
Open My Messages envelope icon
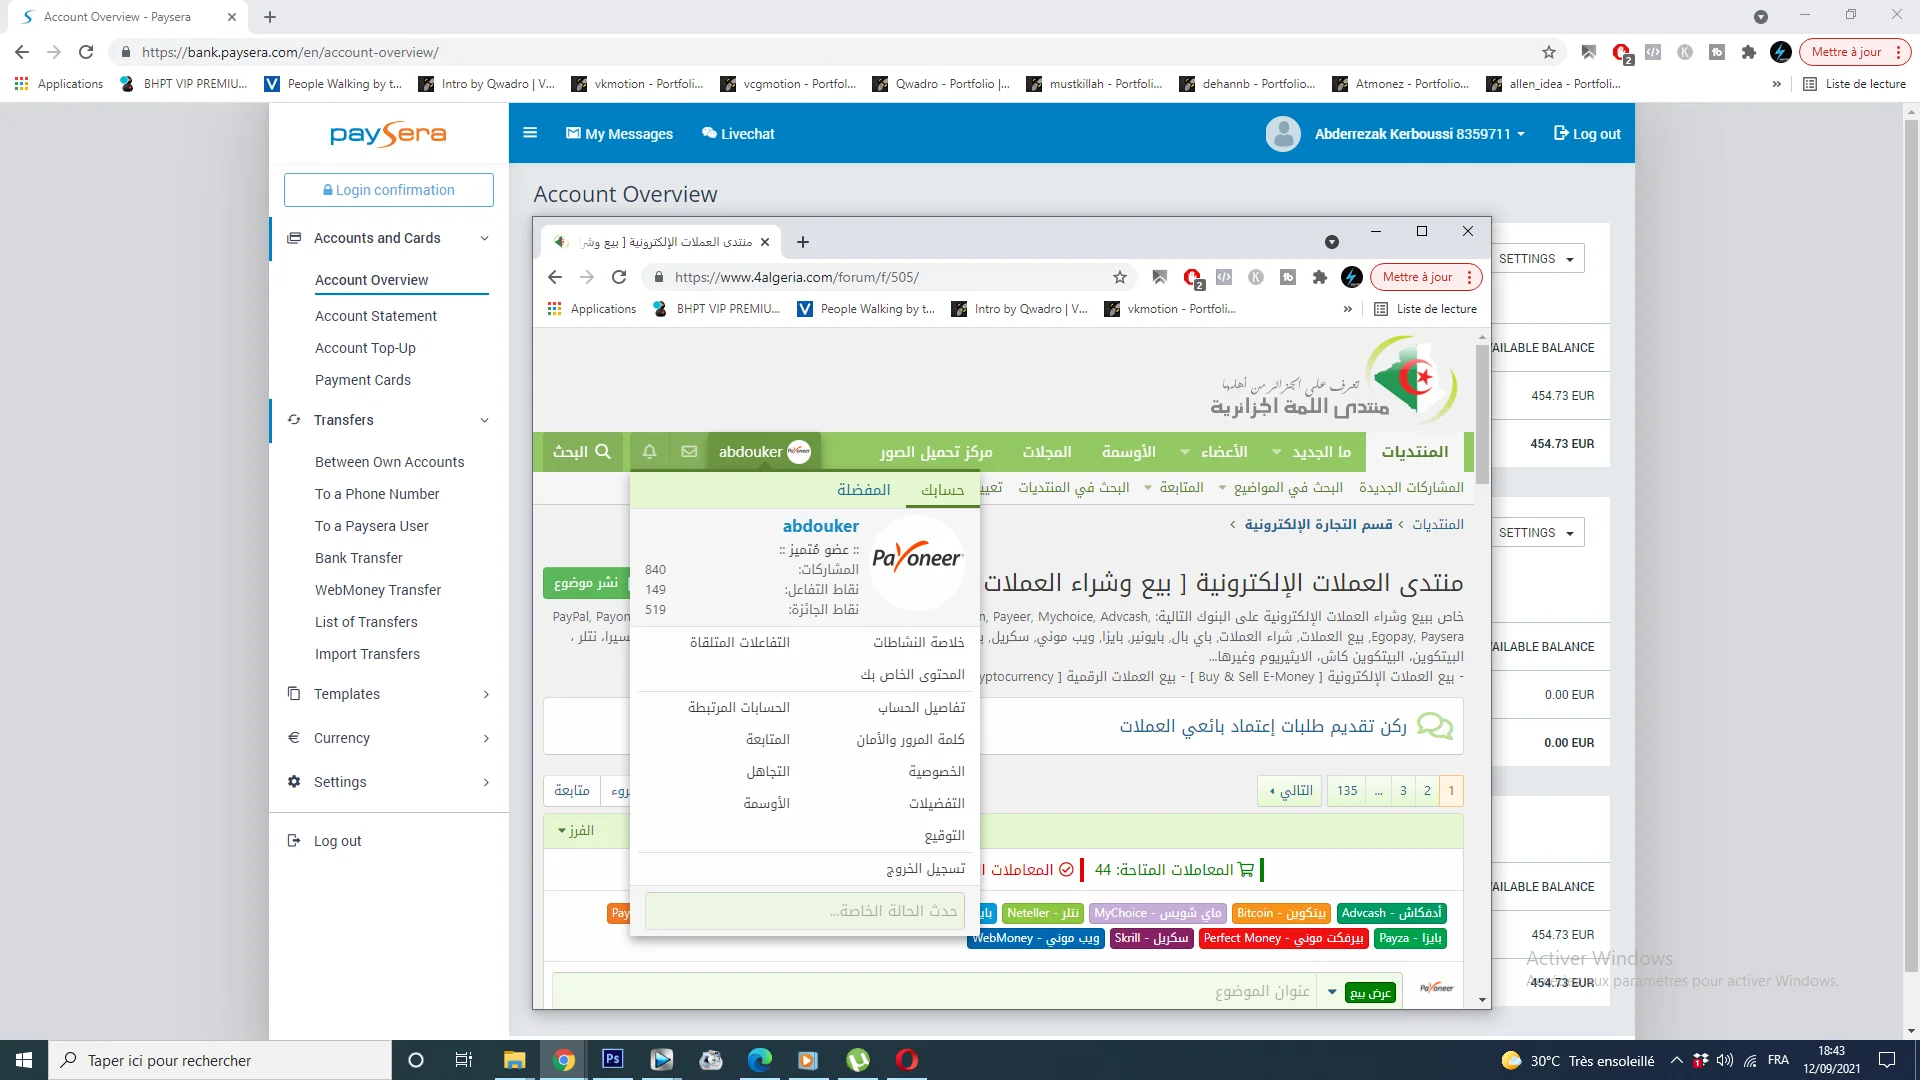tap(573, 133)
